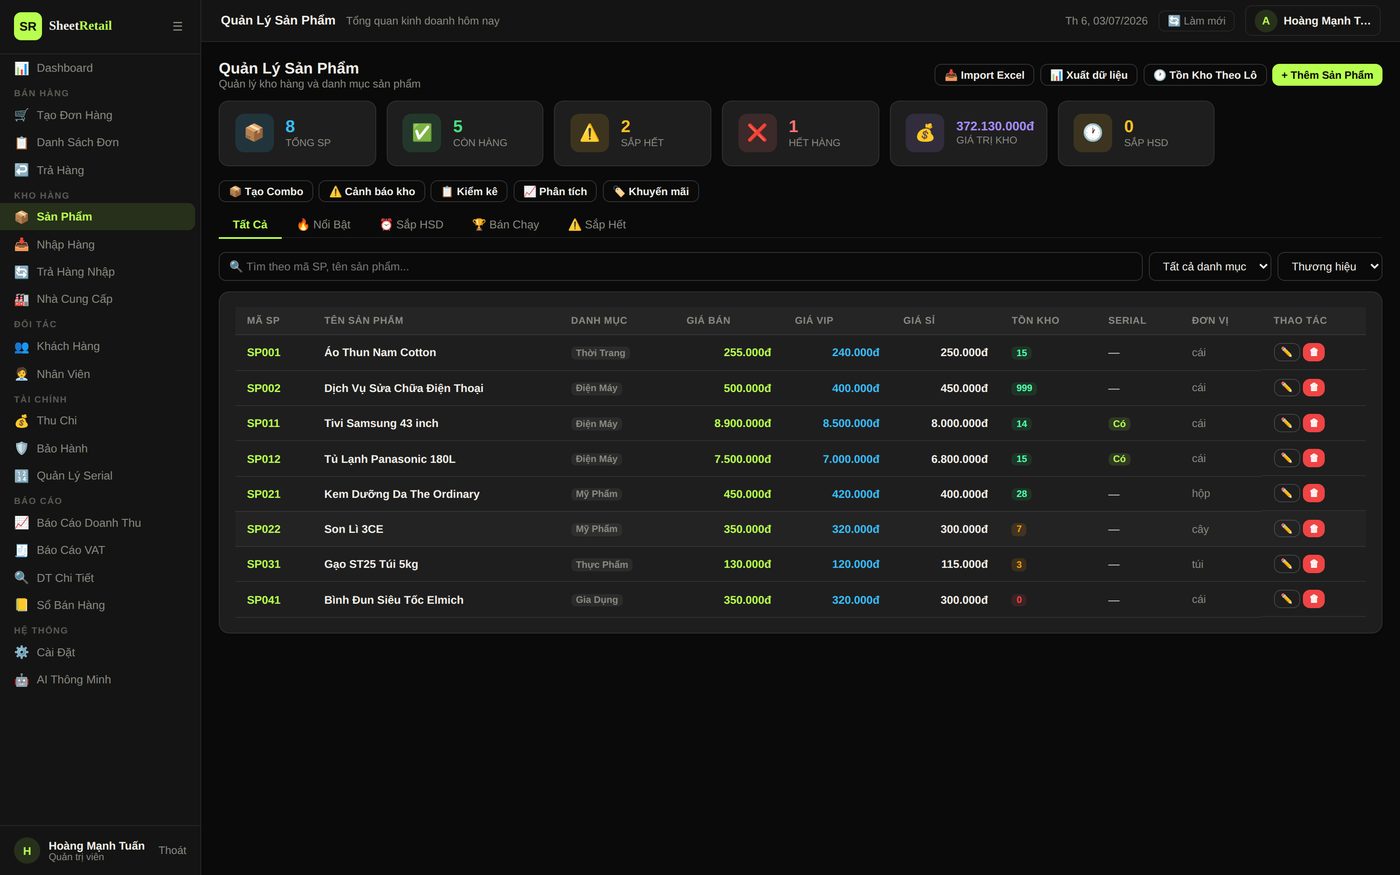Click the Thoát logout link

172,851
